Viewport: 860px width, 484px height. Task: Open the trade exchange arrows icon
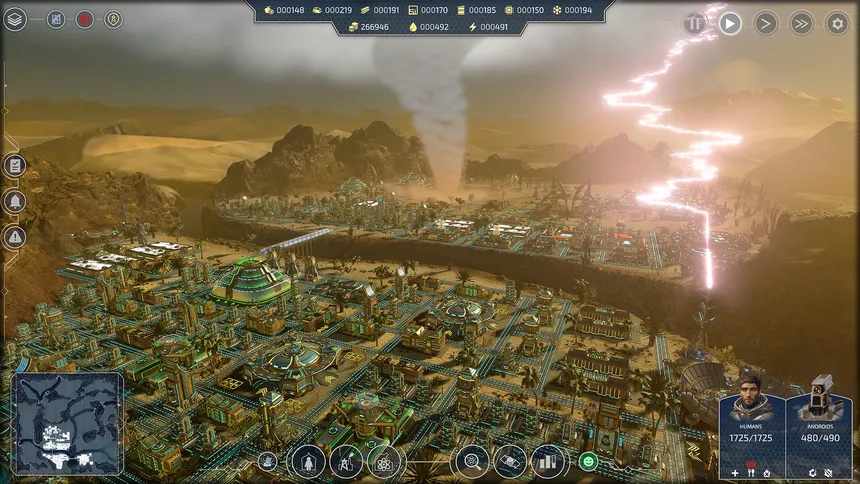pos(510,463)
